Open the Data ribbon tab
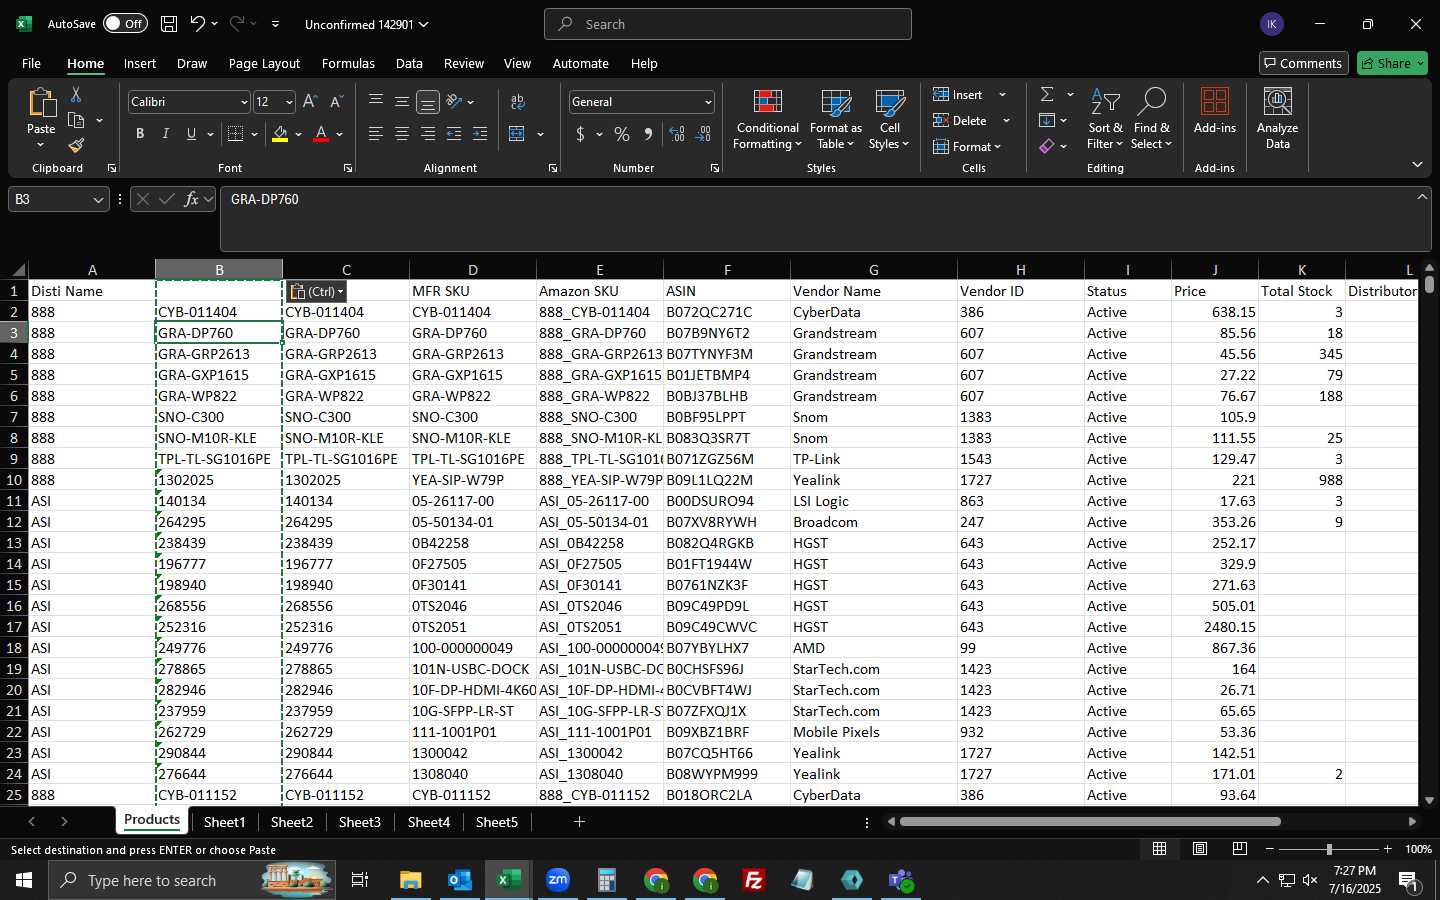This screenshot has height=900, width=1440. (409, 63)
